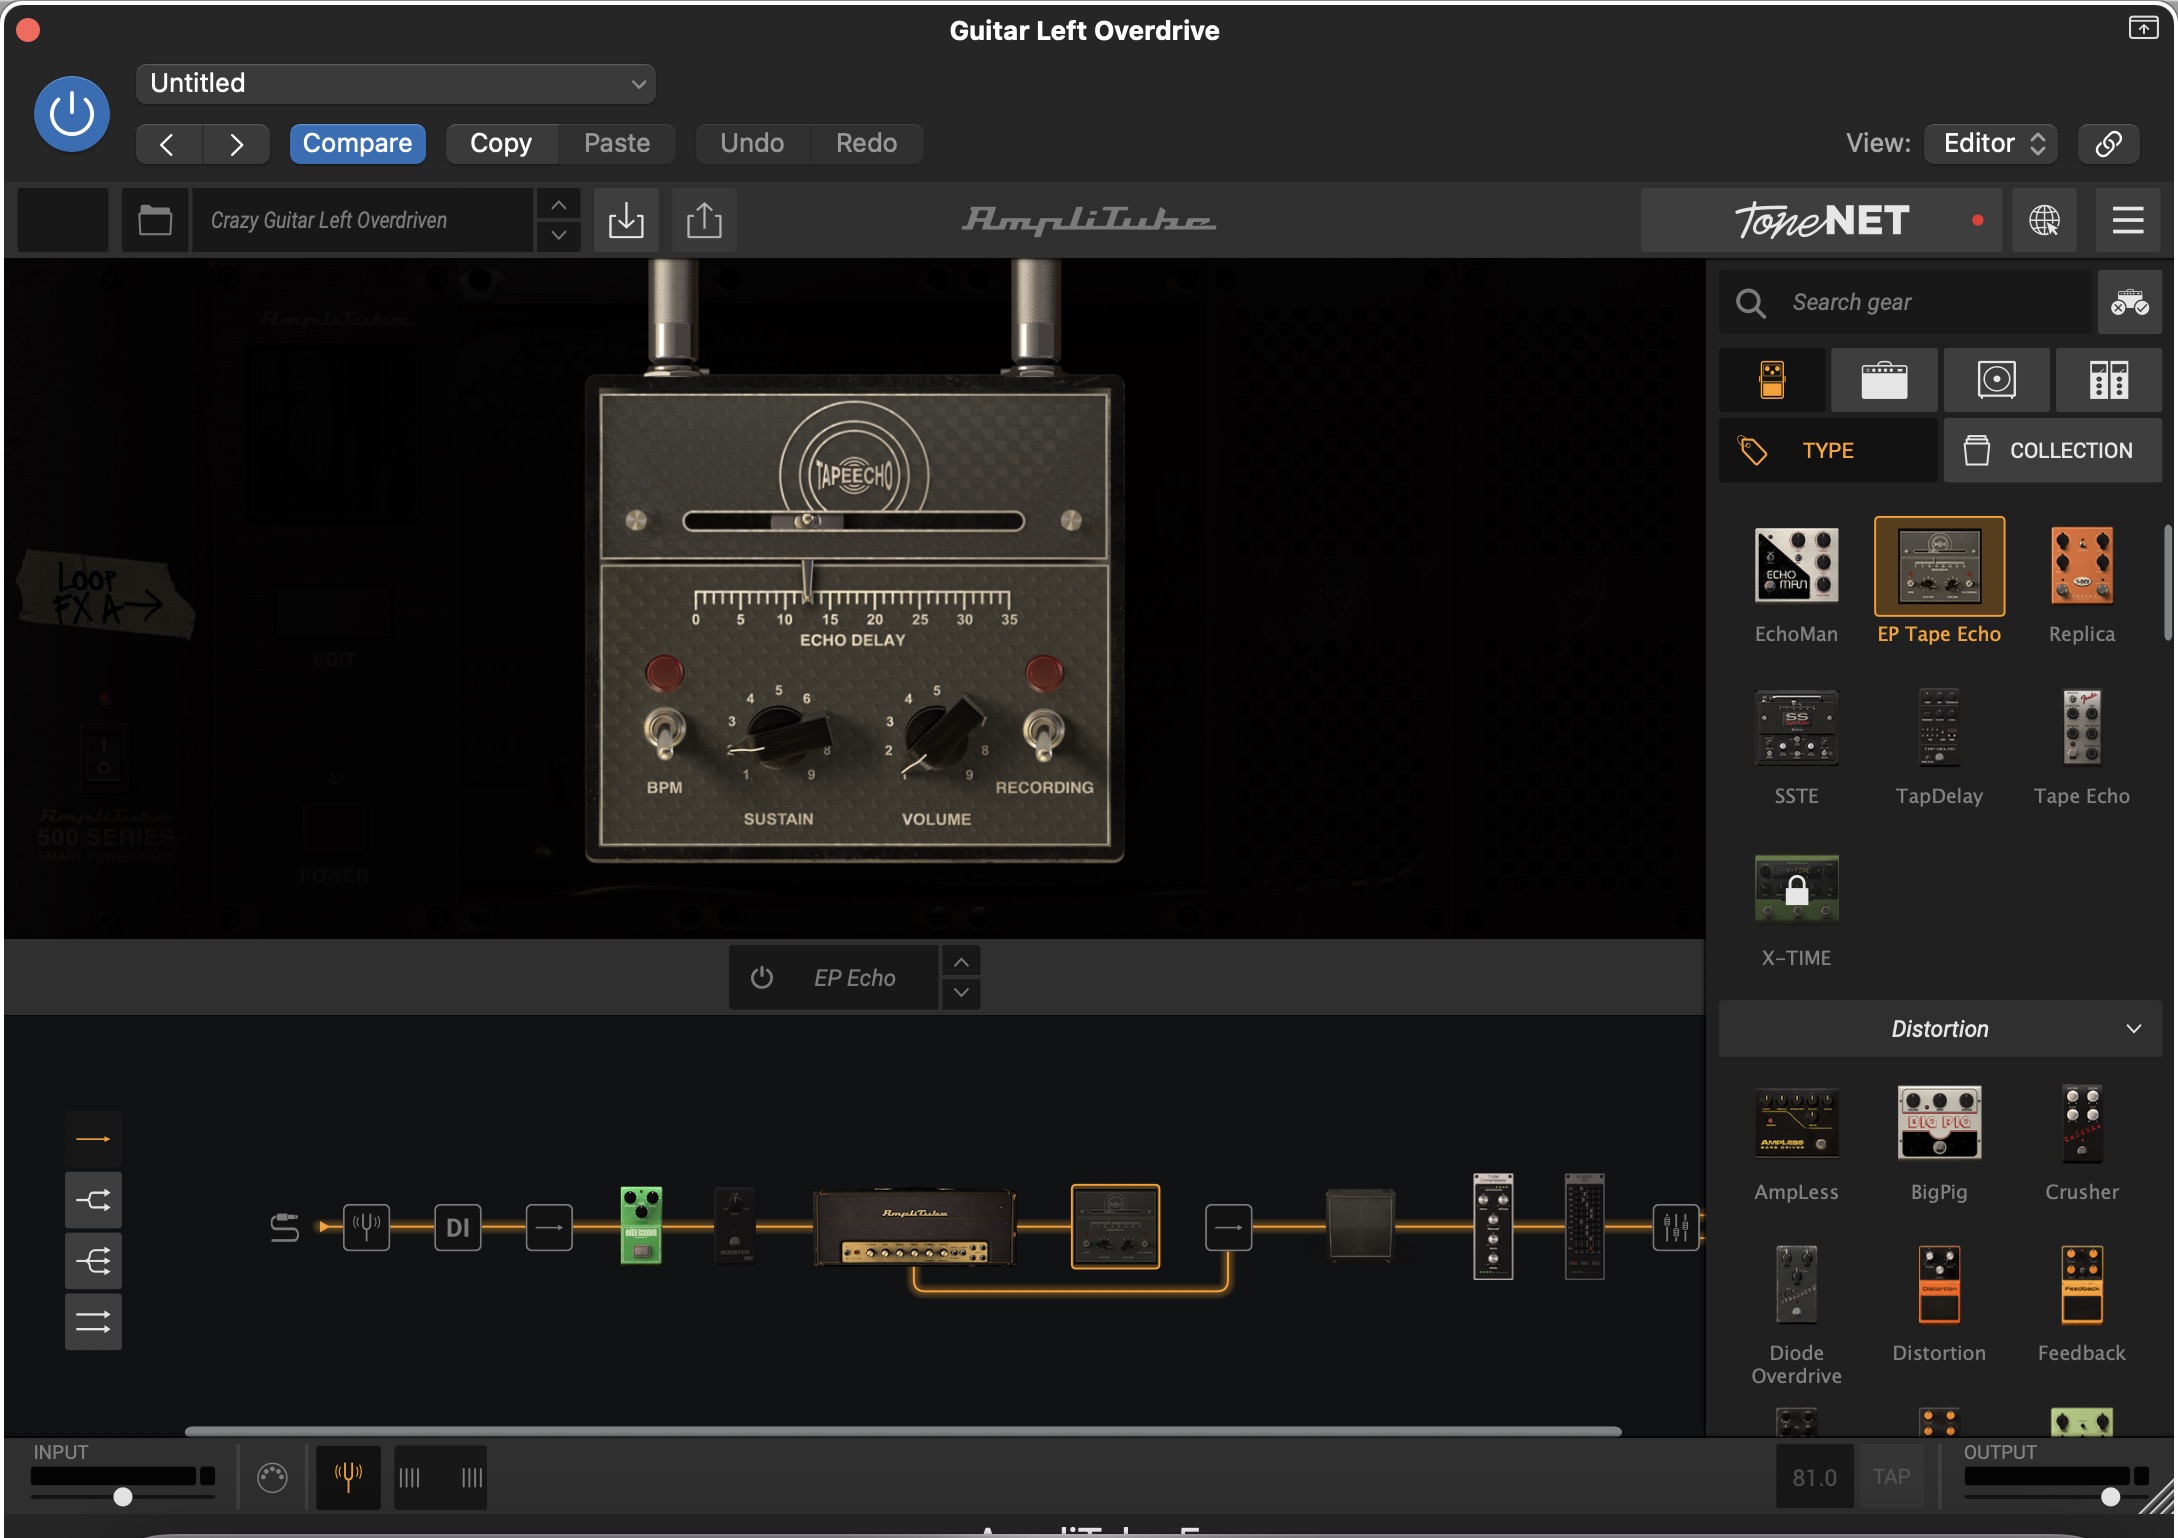Click the VOLUME knob on tape echo
2178x1538 pixels.
pos(940,736)
